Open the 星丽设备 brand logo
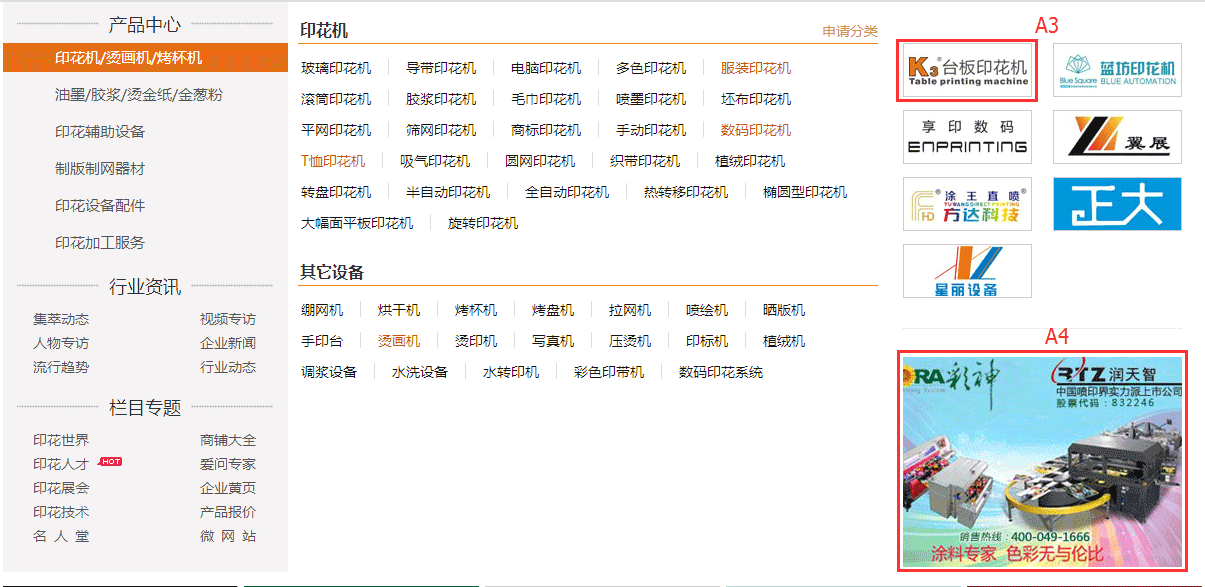The width and height of the screenshot is (1205, 587). [x=967, y=271]
